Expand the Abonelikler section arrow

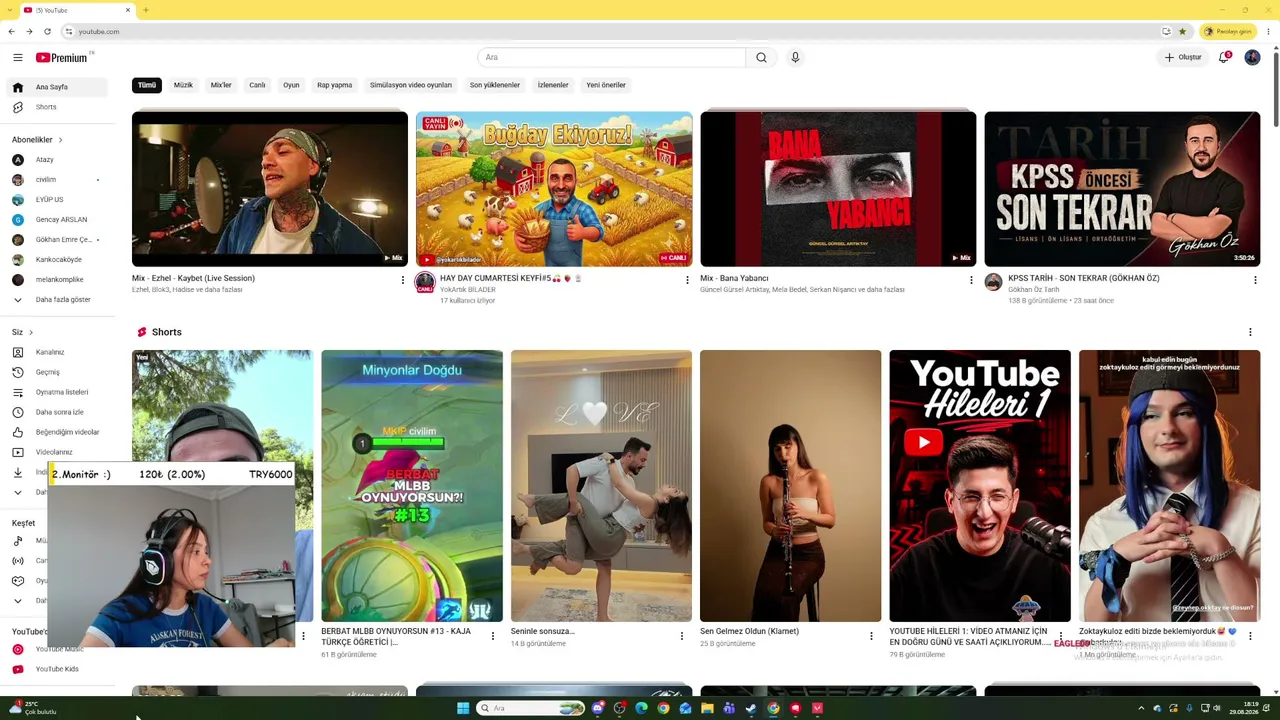[60, 140]
